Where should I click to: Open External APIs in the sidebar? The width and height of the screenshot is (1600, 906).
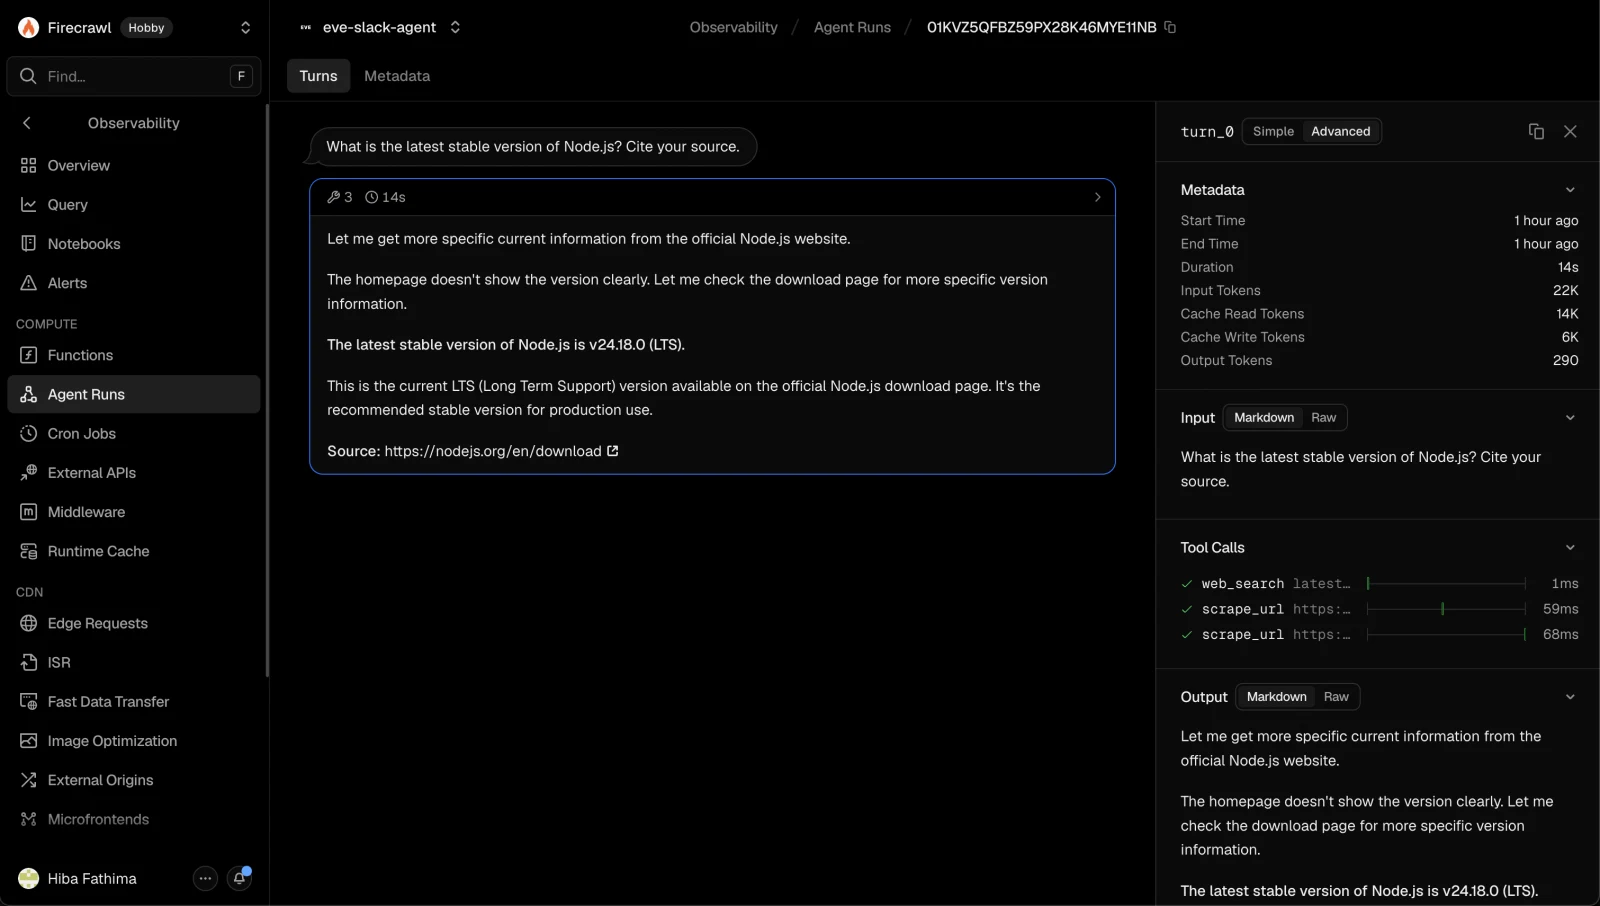pyautogui.click(x=134, y=473)
